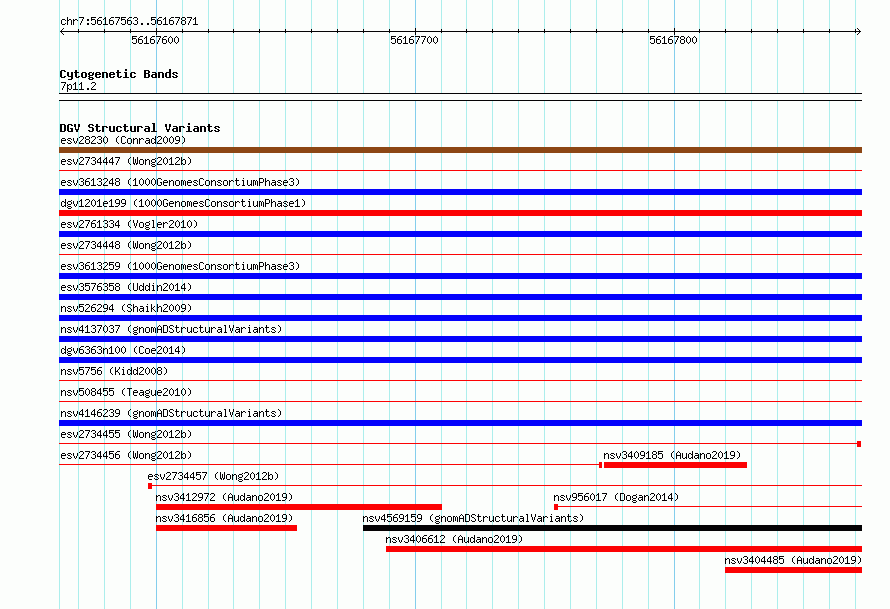Screen dimensions: 890x609
Task: Open dgv1201e199 (1000GenomesConsortiumPhase1) label
Action: pyautogui.click(x=183, y=203)
